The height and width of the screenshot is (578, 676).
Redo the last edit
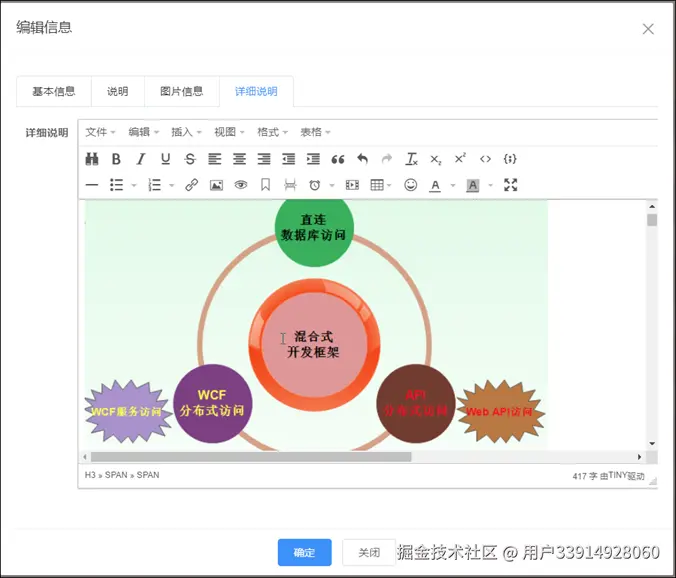pyautogui.click(x=387, y=159)
